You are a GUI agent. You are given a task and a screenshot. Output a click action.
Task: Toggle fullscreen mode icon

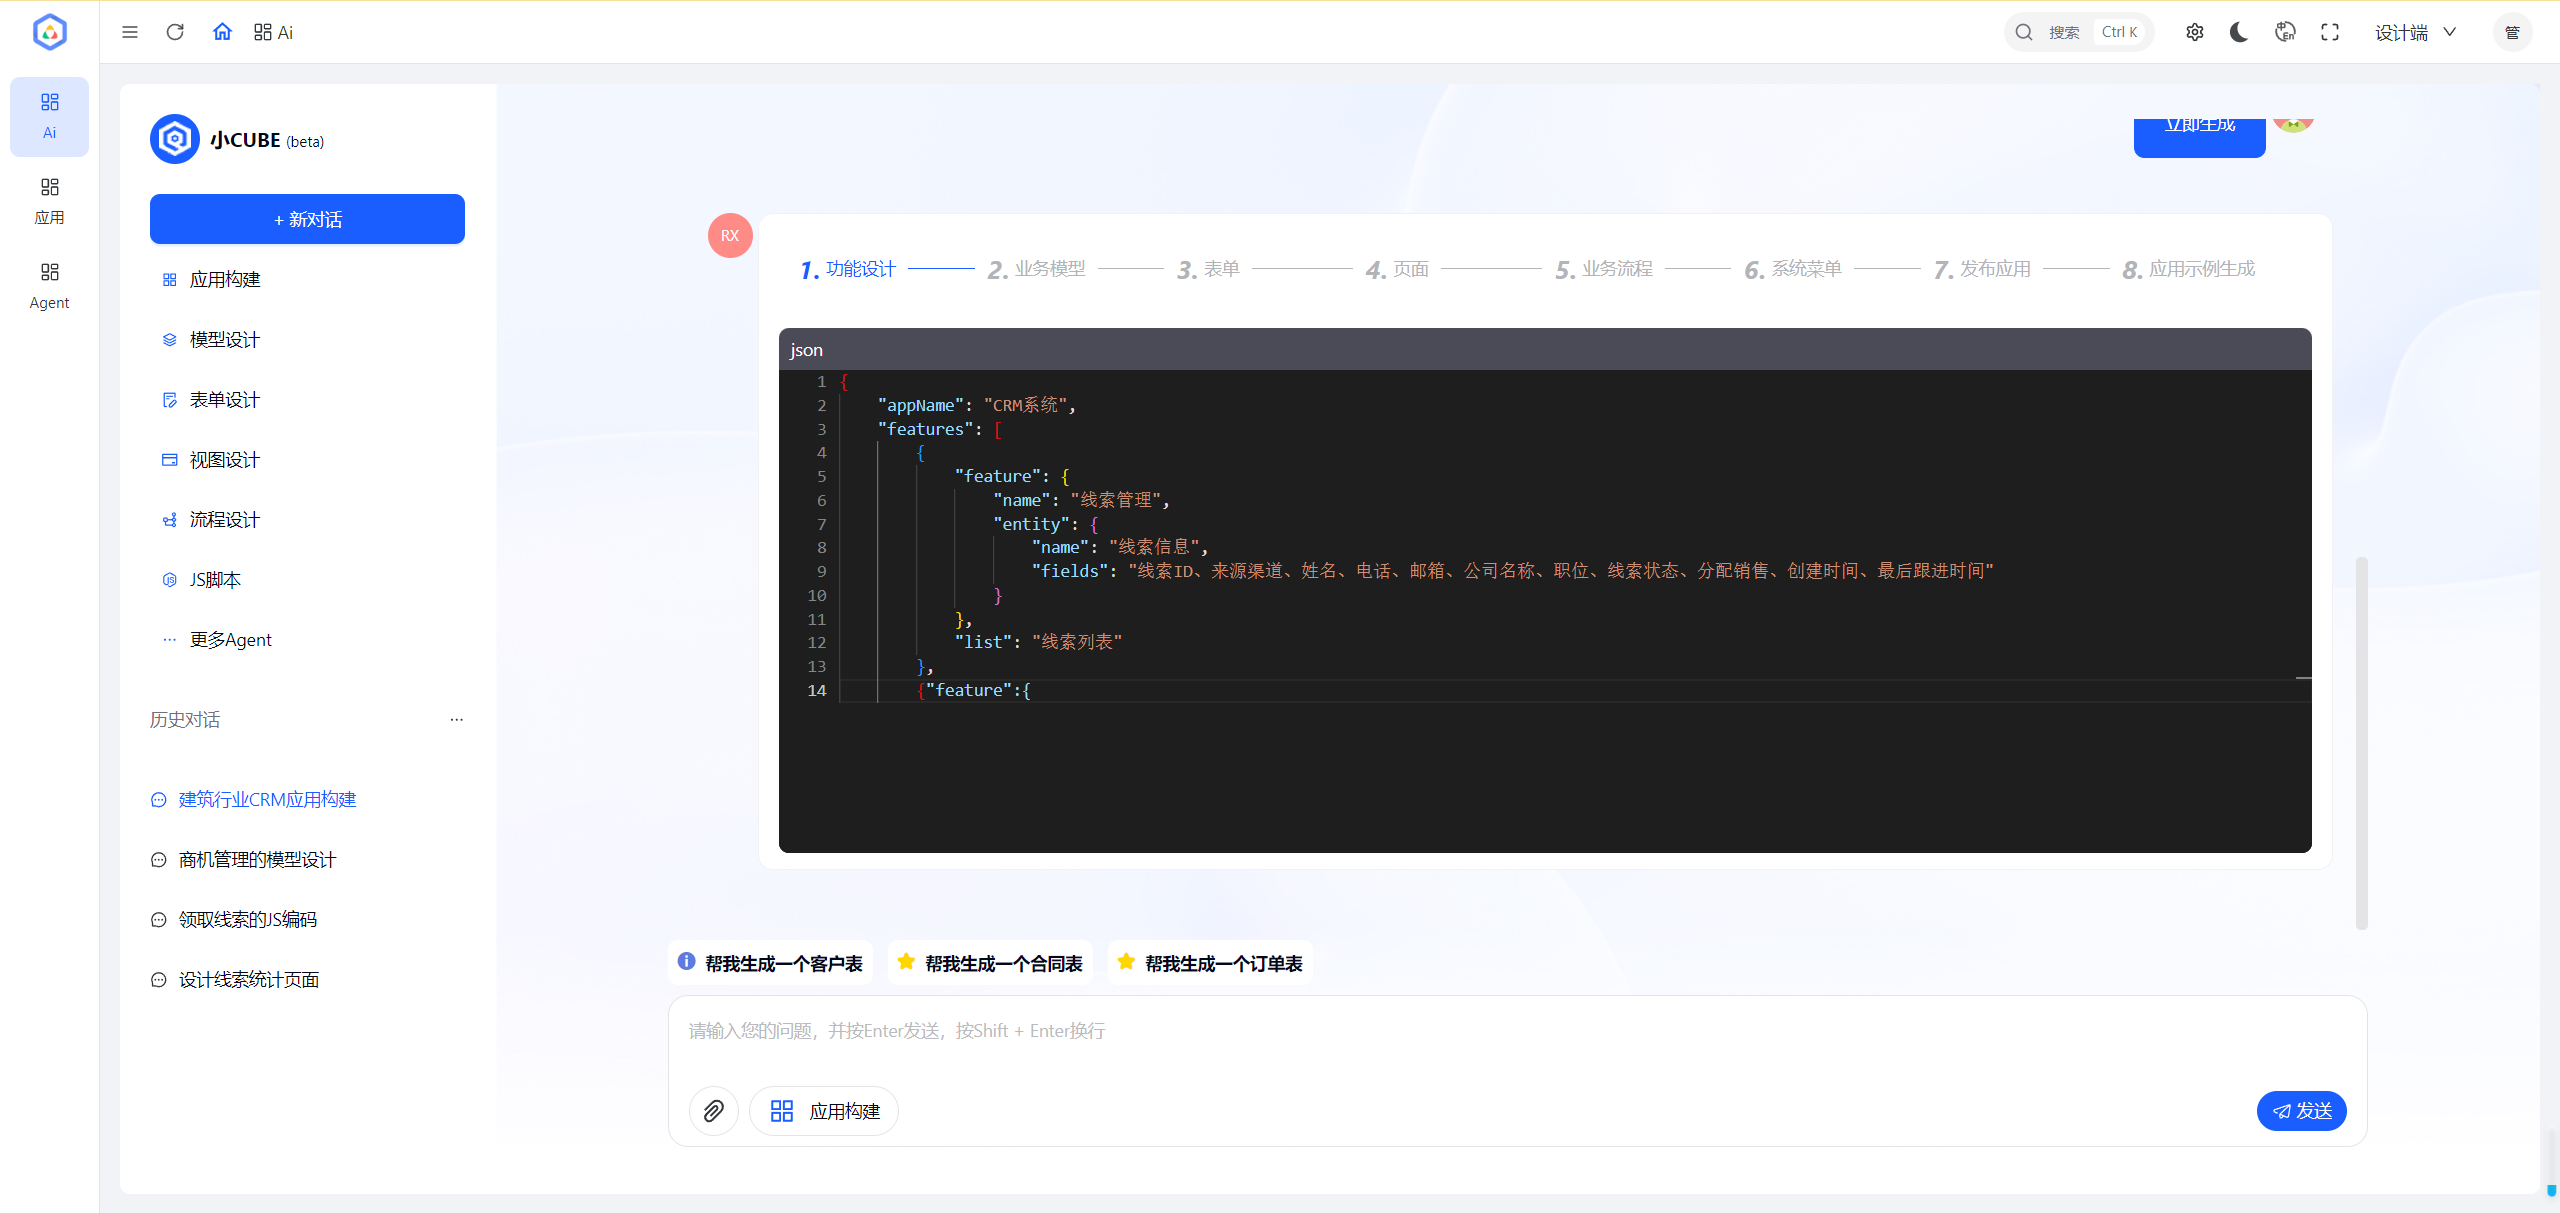pos(2330,32)
